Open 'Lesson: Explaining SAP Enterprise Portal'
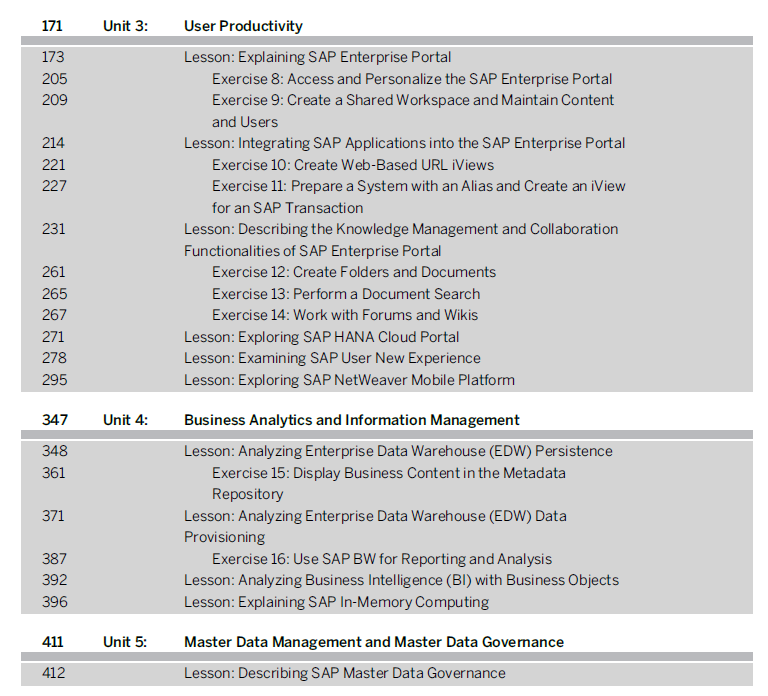768x696 pixels. (x=317, y=57)
